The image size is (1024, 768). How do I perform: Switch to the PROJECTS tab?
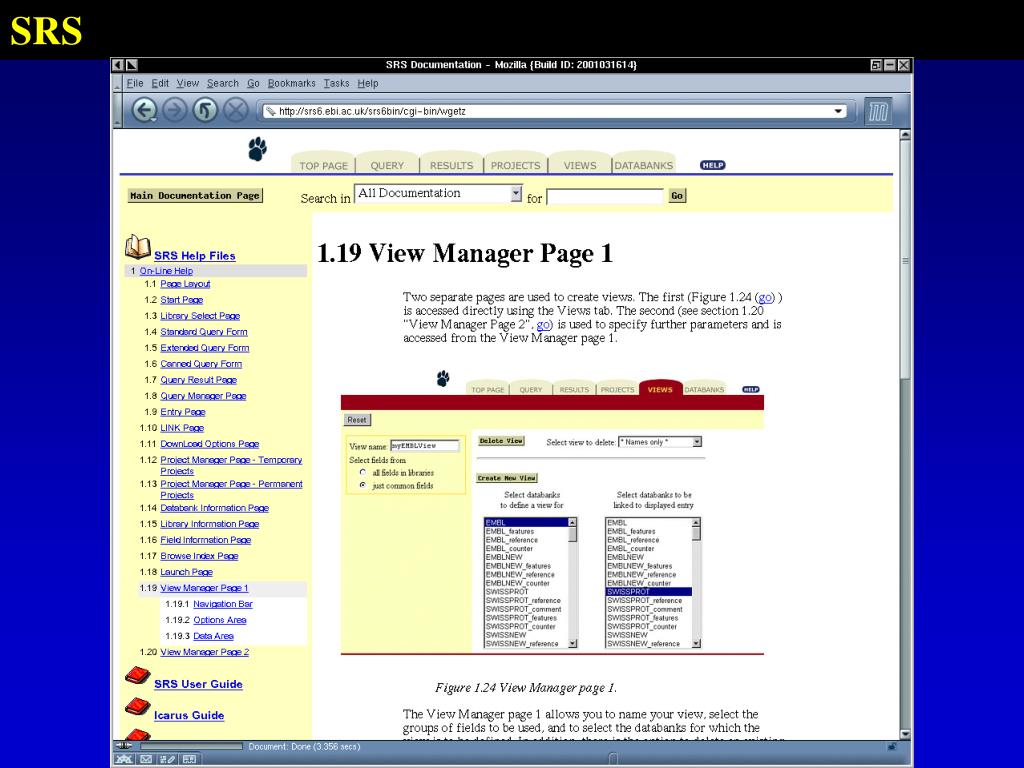[x=515, y=165]
